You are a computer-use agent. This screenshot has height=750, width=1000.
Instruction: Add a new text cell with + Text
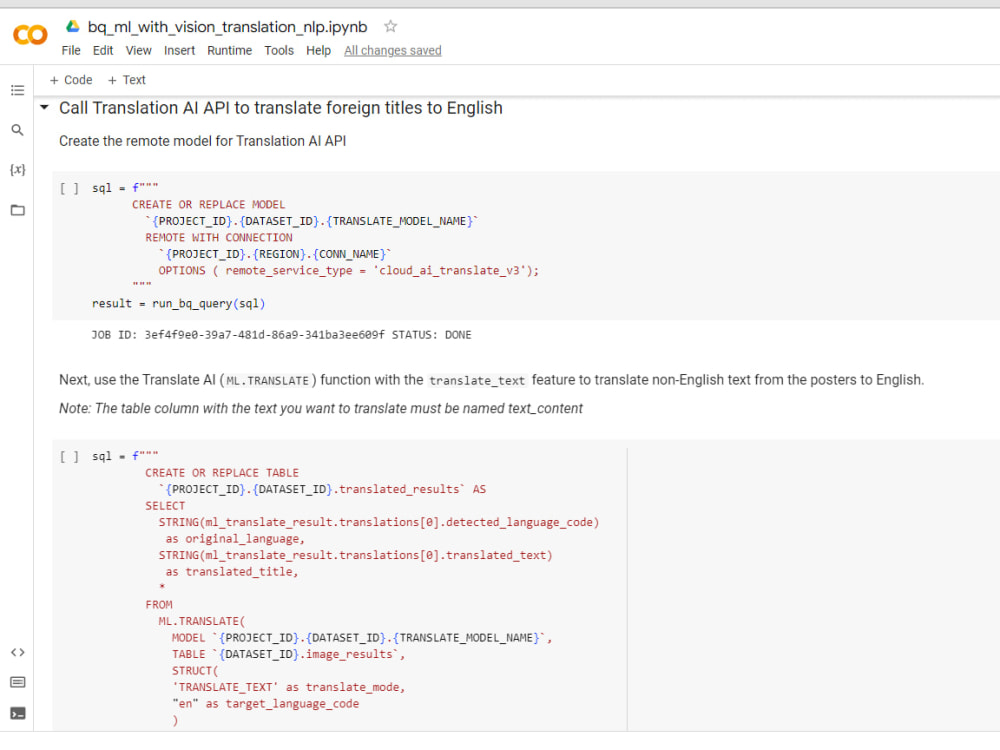tap(126, 80)
